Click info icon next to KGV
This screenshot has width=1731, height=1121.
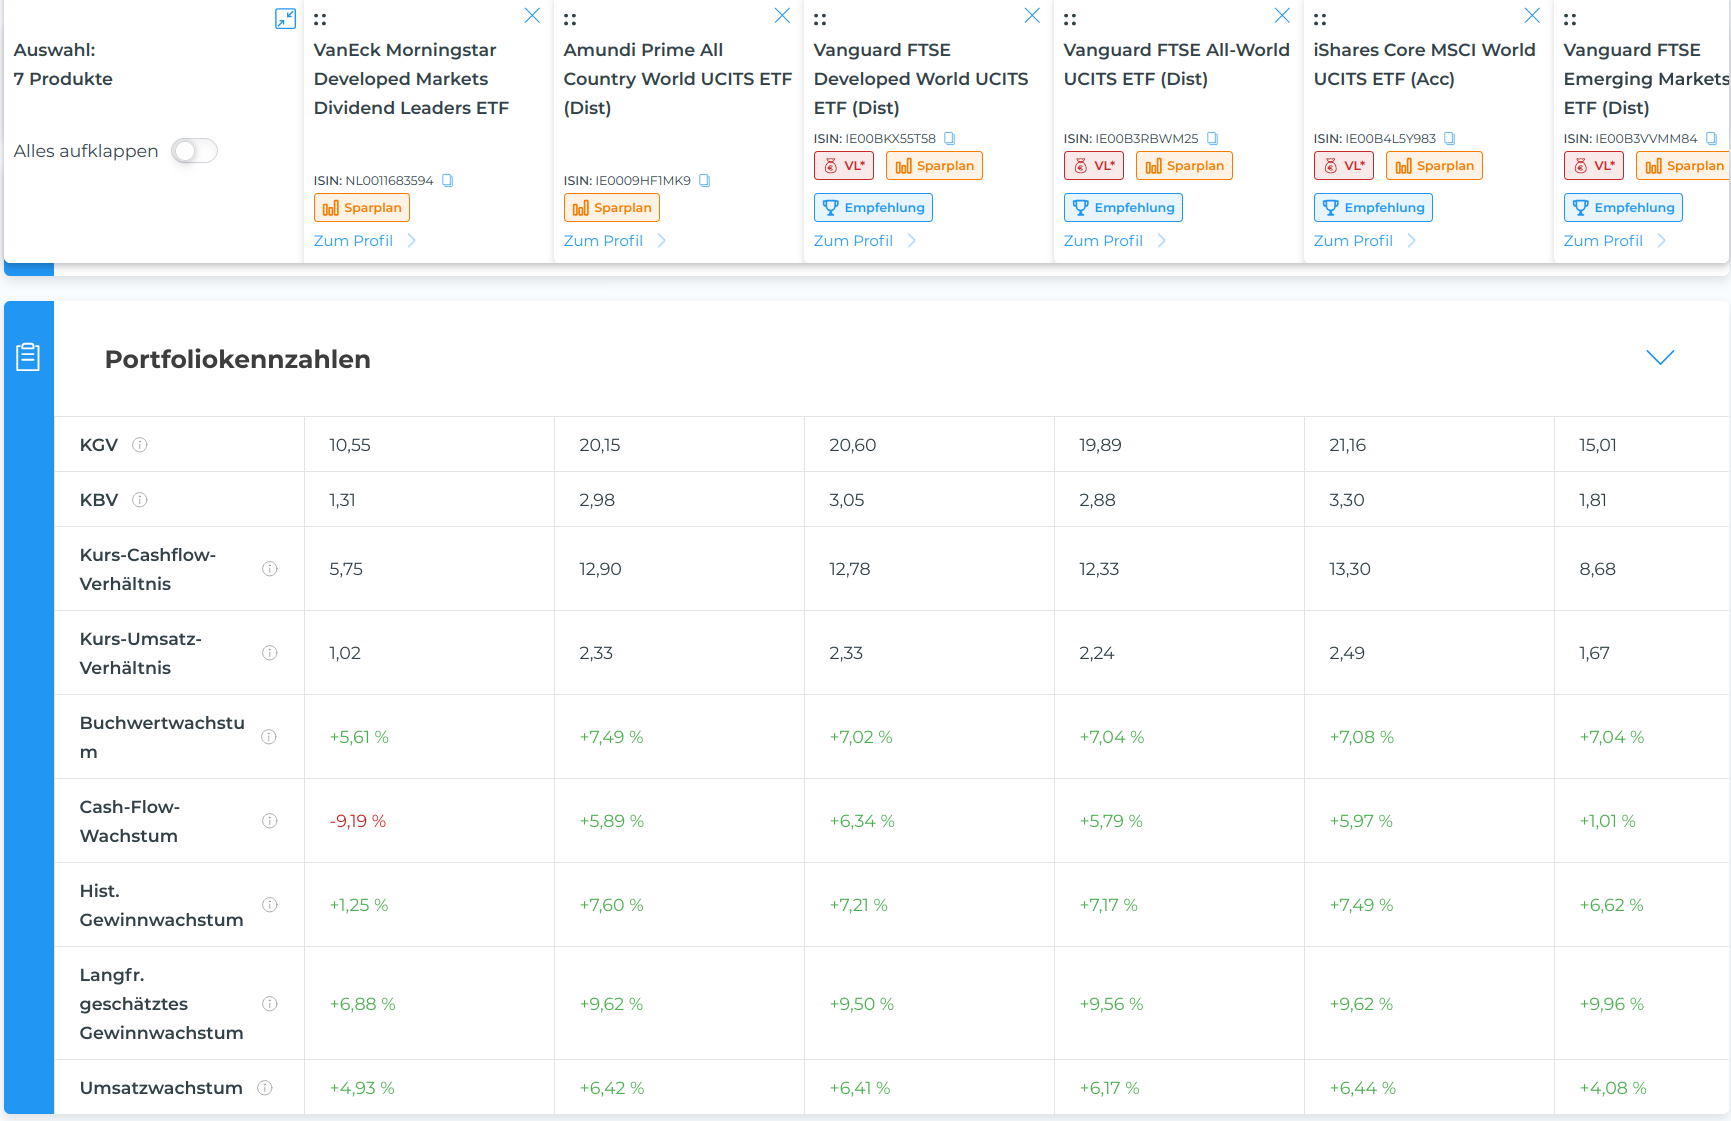point(140,445)
